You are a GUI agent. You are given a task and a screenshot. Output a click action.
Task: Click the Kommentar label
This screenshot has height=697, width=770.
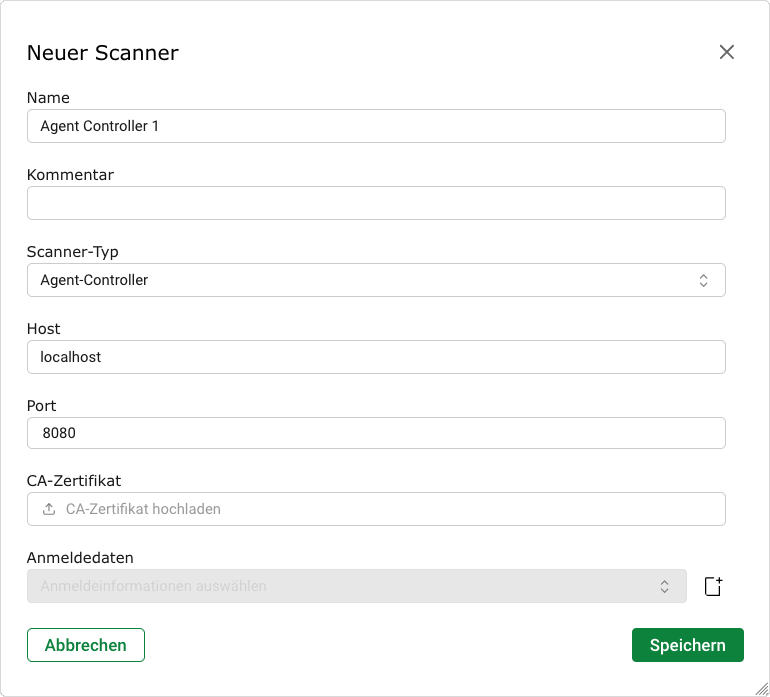70,175
